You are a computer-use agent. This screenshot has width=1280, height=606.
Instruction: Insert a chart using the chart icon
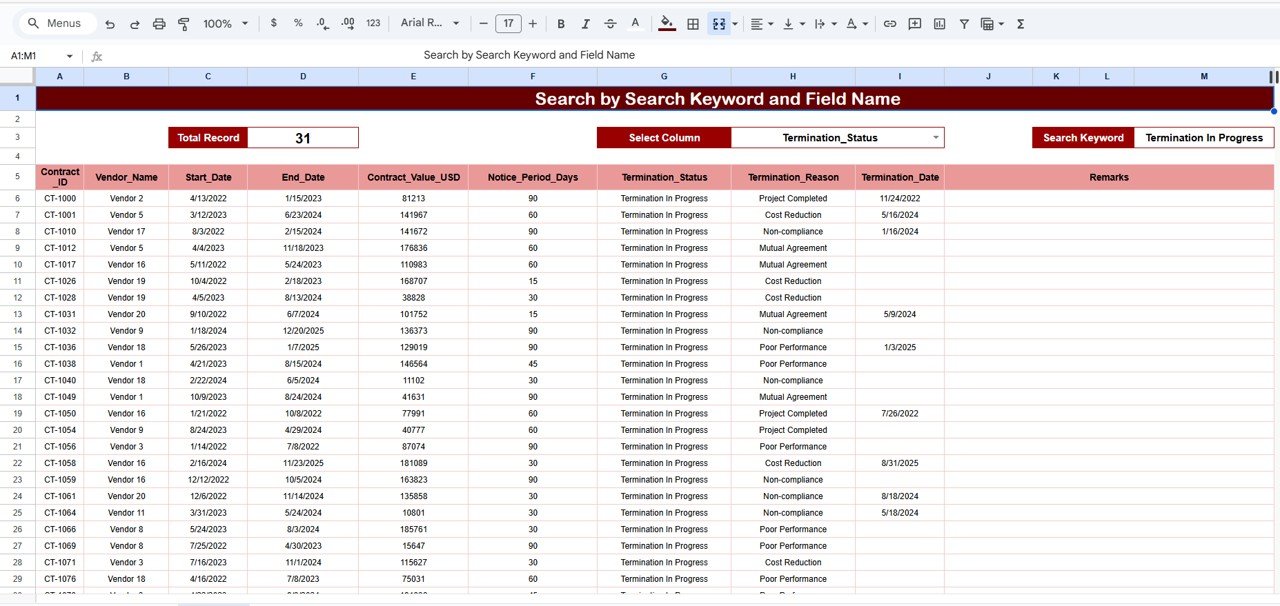939,23
